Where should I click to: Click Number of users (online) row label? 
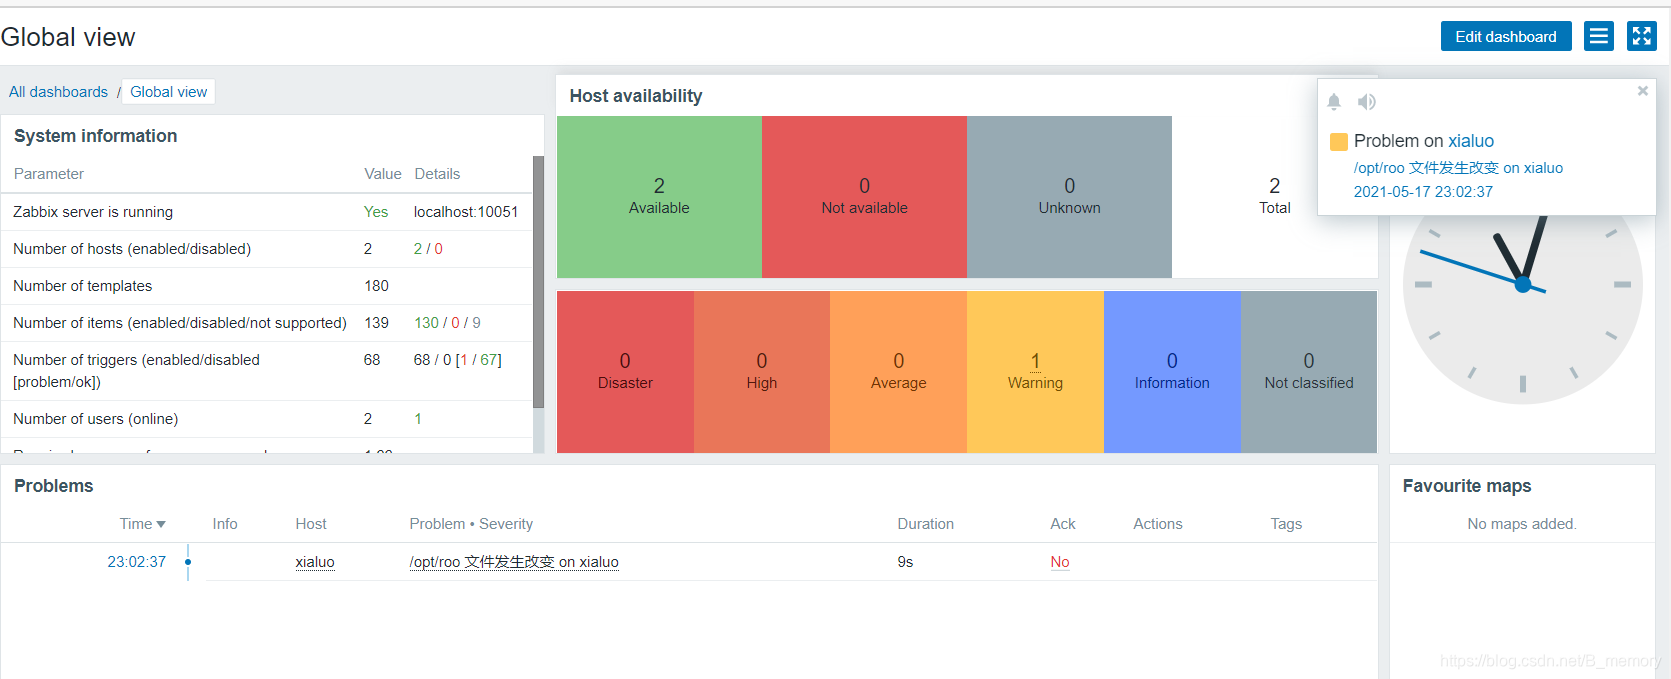[x=96, y=419]
